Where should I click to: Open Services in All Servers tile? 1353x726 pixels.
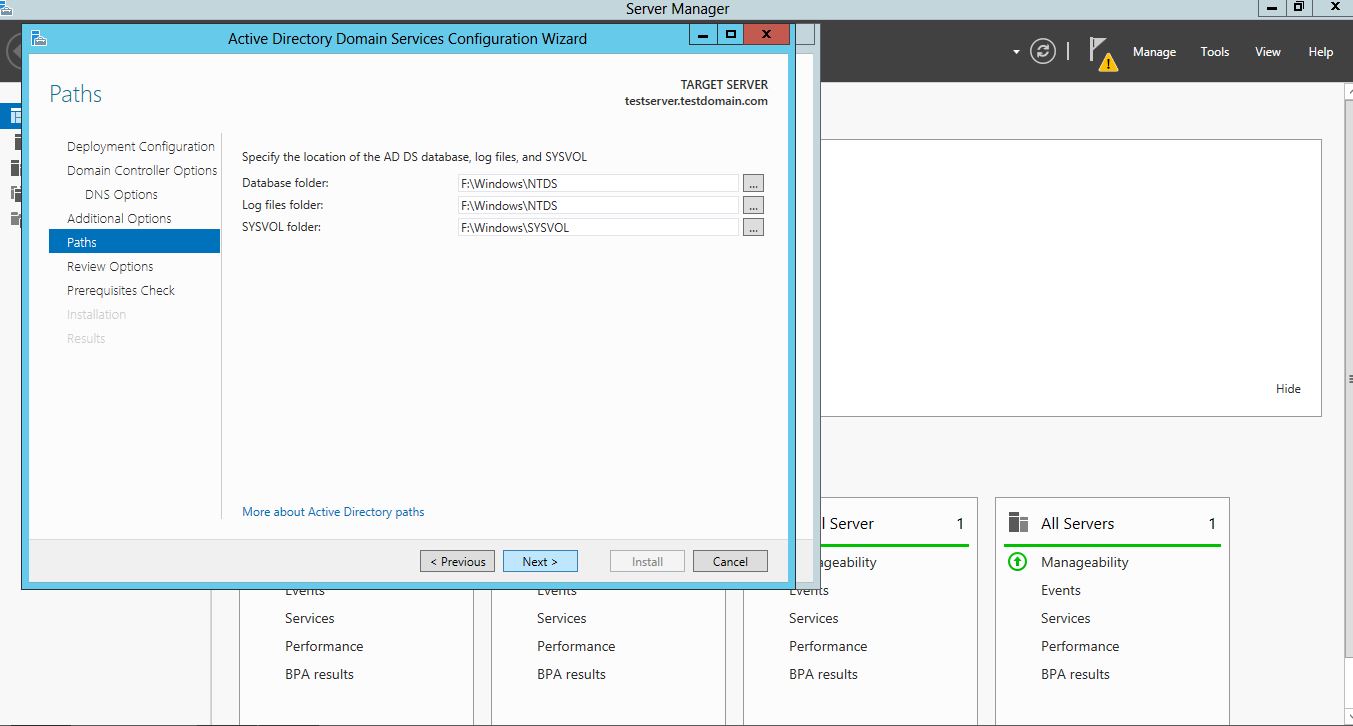pyautogui.click(x=1066, y=618)
